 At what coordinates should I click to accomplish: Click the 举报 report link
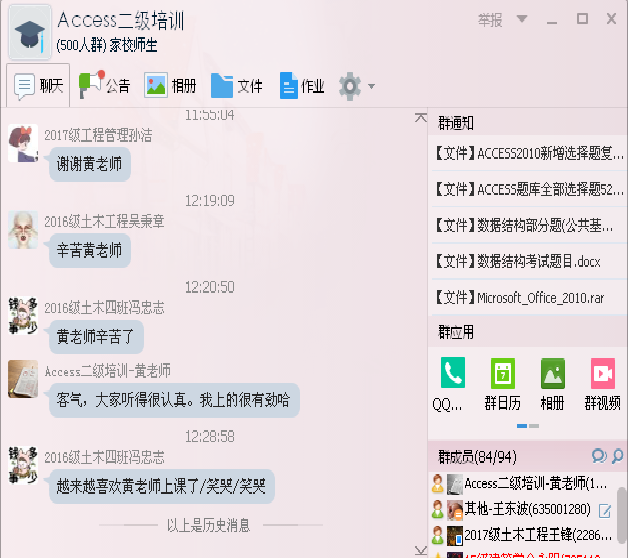(490, 19)
